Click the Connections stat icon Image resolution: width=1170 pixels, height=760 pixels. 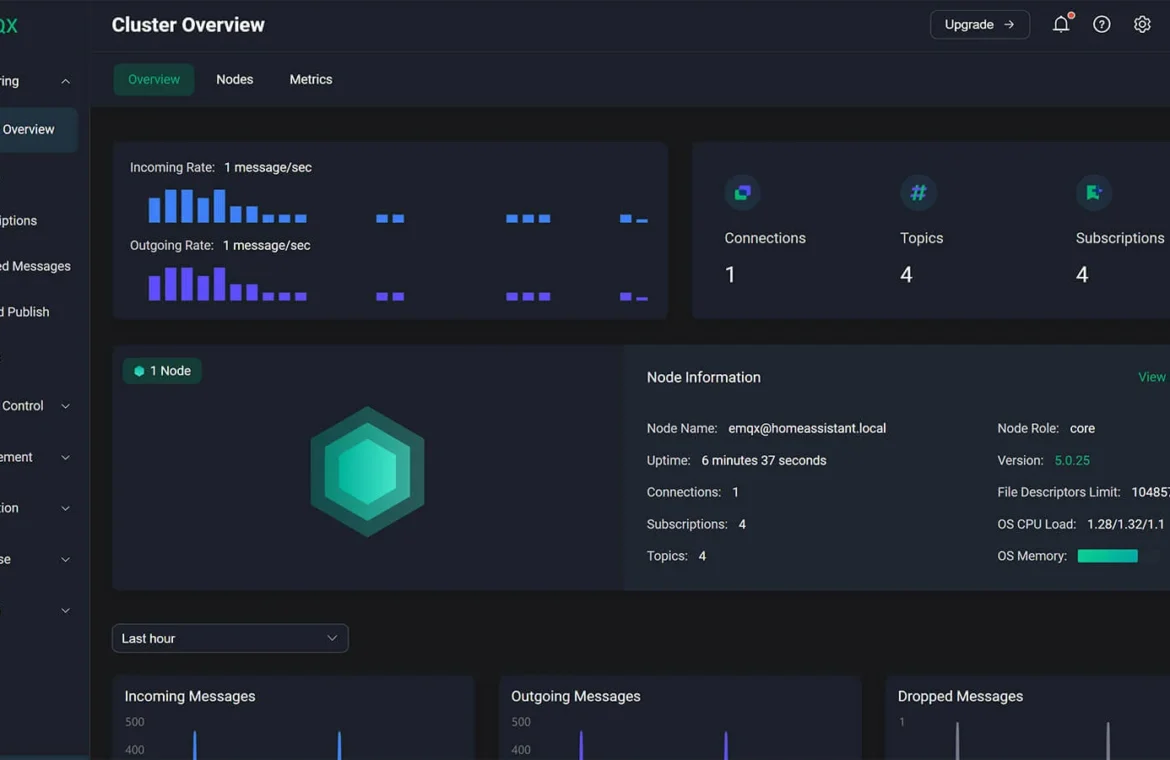coord(742,193)
